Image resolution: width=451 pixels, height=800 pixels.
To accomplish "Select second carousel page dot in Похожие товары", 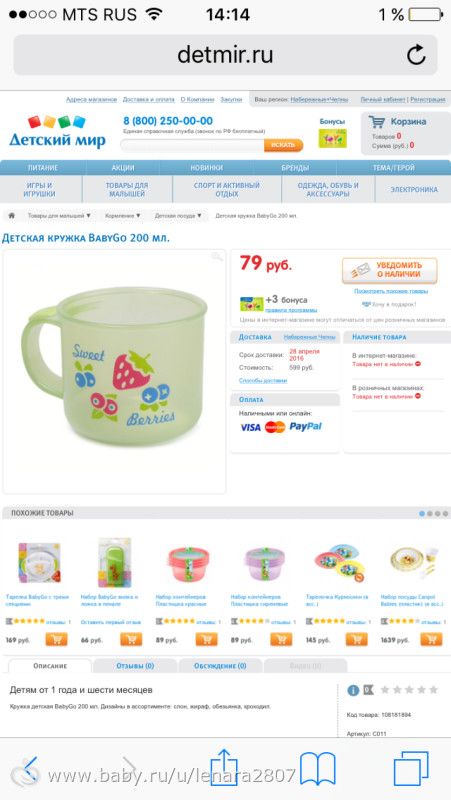I will pyautogui.click(x=430, y=514).
